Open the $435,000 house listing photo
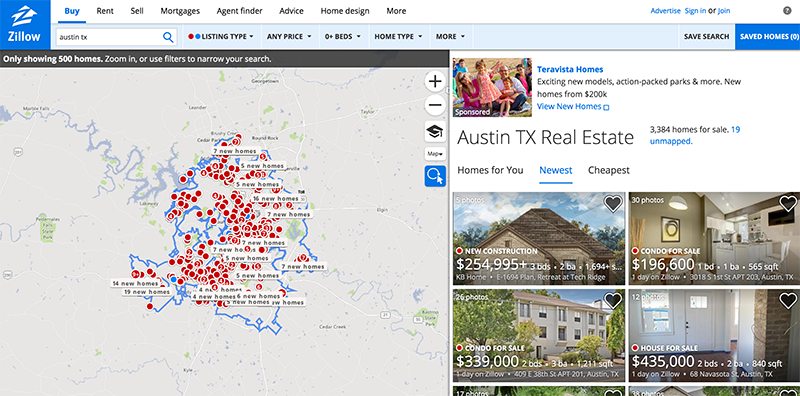The image size is (800, 396). pos(714,335)
